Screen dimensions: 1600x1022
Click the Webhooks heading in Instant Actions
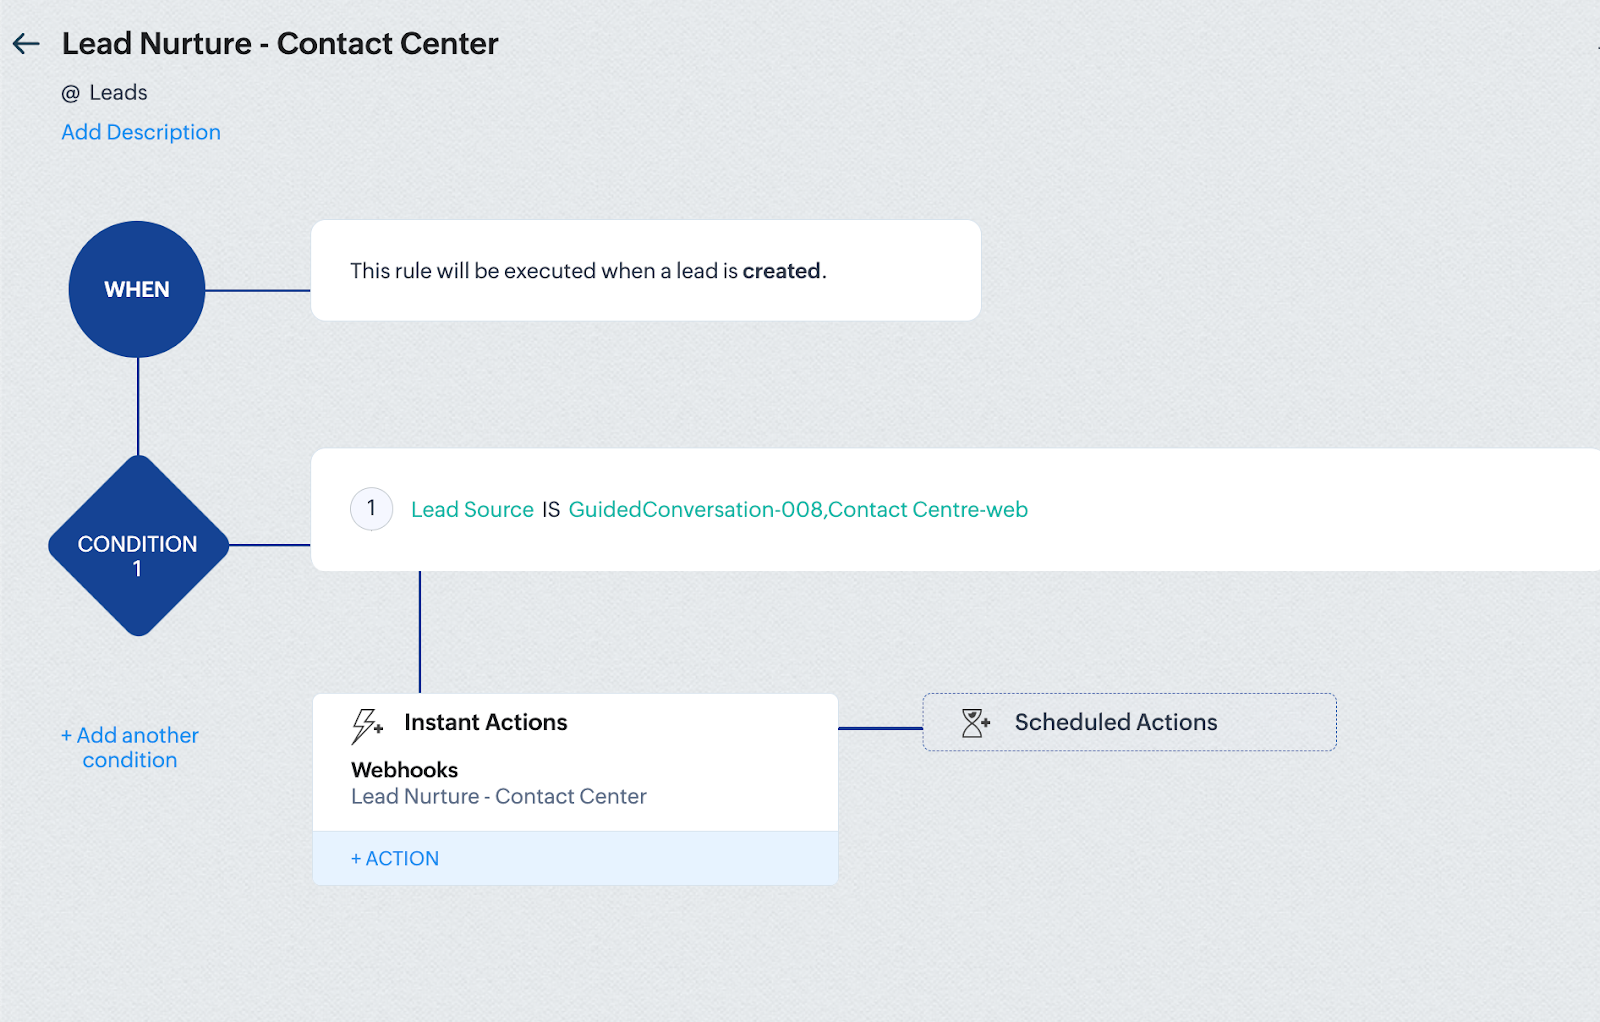click(x=404, y=770)
